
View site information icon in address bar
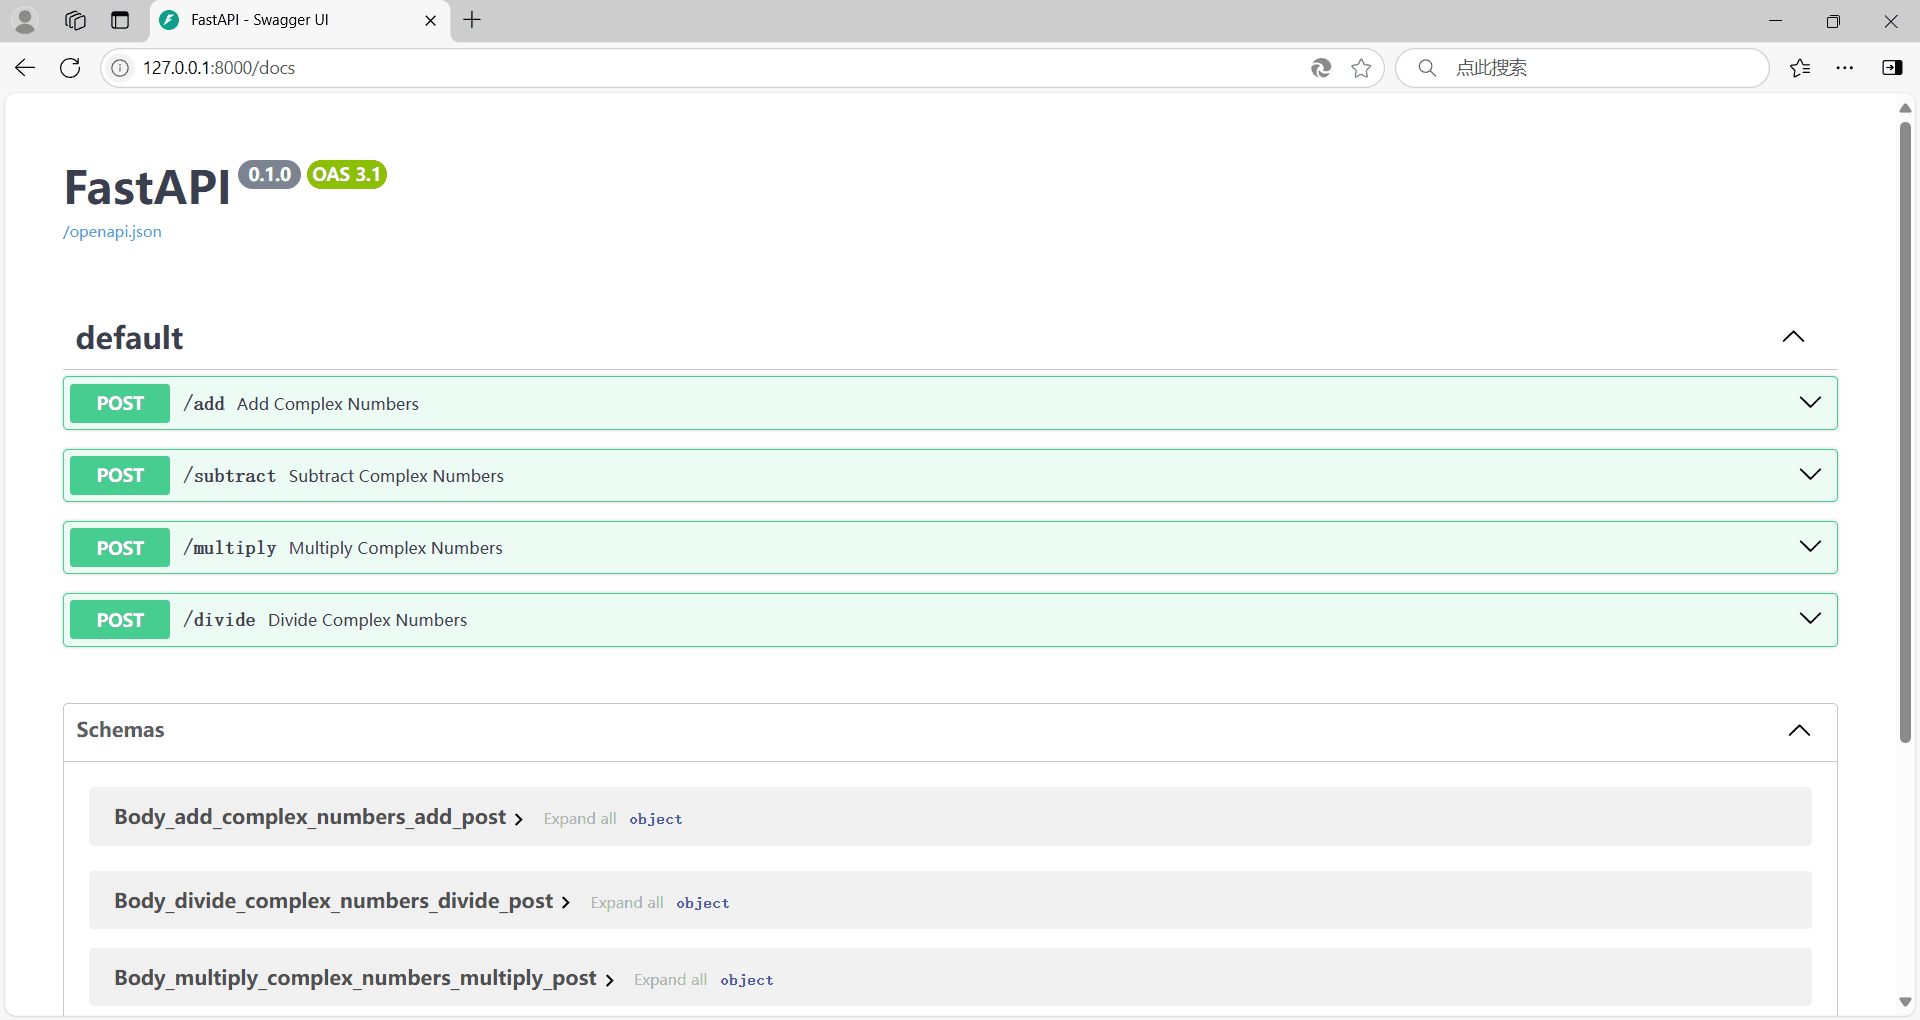pyautogui.click(x=120, y=68)
